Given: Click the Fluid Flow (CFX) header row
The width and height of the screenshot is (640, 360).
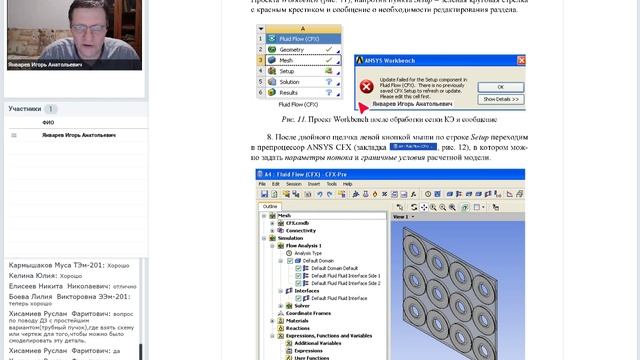Looking at the screenshot, I should (x=304, y=39).
